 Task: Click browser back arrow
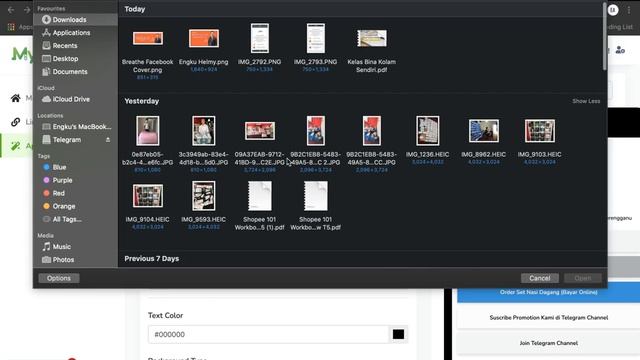point(11,10)
